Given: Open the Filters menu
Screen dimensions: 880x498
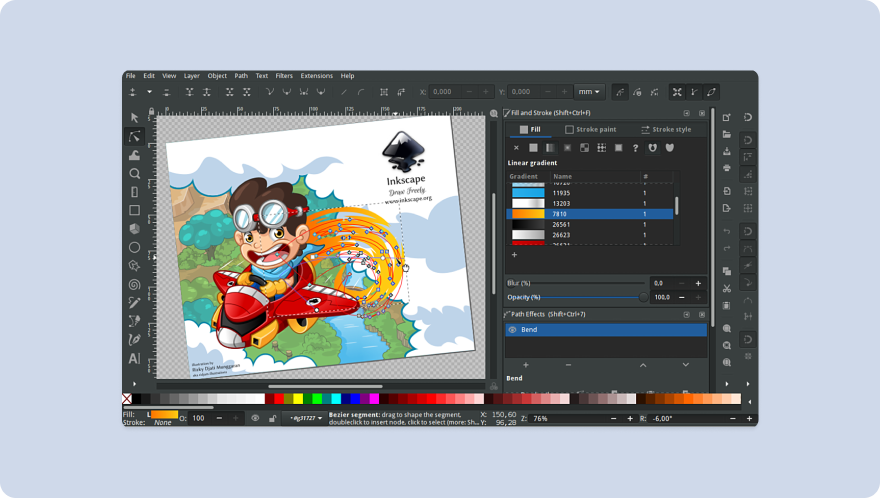Looking at the screenshot, I should 284,76.
